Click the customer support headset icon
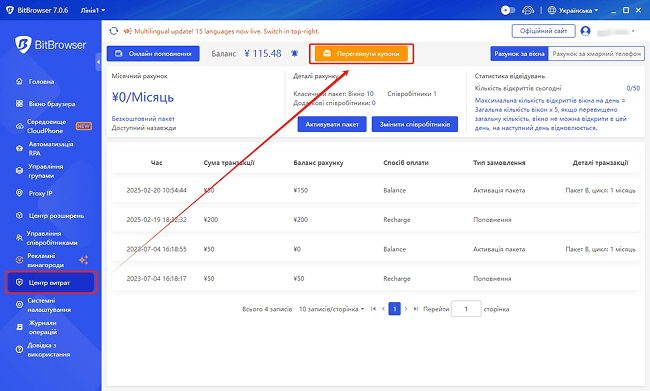650x391 pixels. (528, 10)
